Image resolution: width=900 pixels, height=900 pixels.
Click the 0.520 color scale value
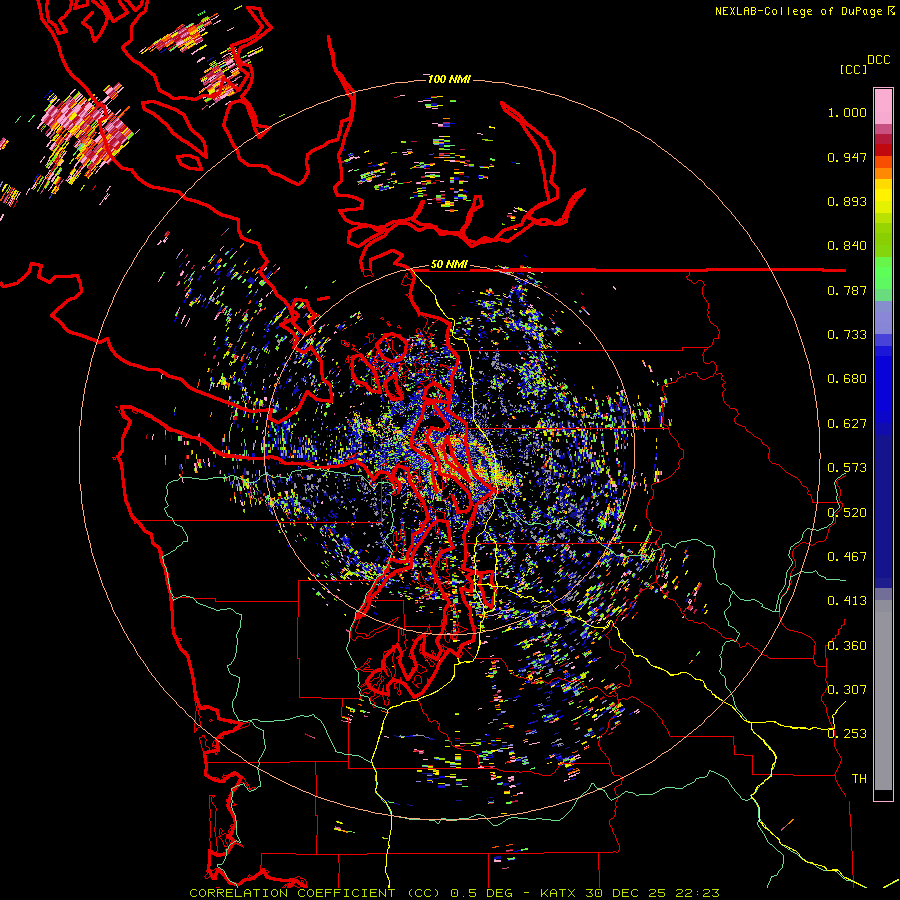[x=847, y=513]
